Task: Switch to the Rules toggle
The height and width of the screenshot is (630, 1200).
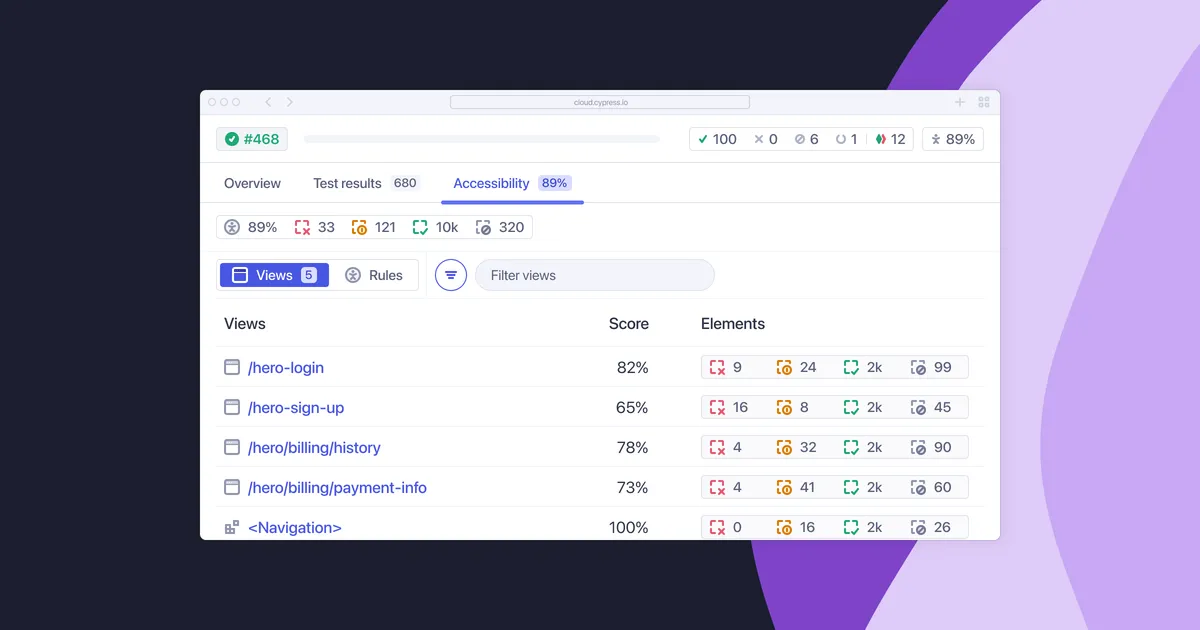Action: (374, 275)
